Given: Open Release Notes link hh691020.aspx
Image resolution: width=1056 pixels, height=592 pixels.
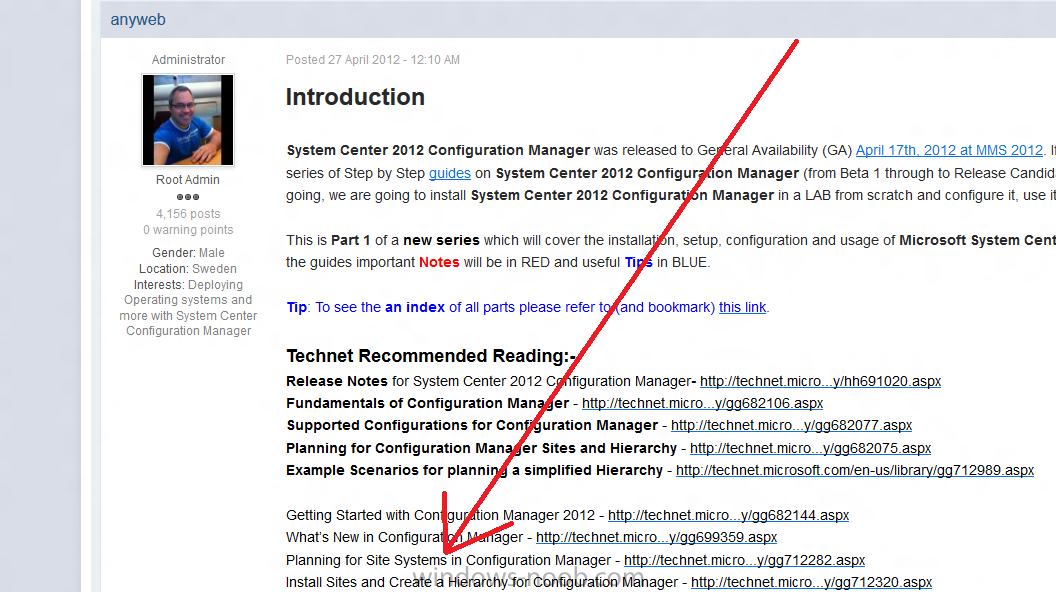Looking at the screenshot, I should point(820,381).
